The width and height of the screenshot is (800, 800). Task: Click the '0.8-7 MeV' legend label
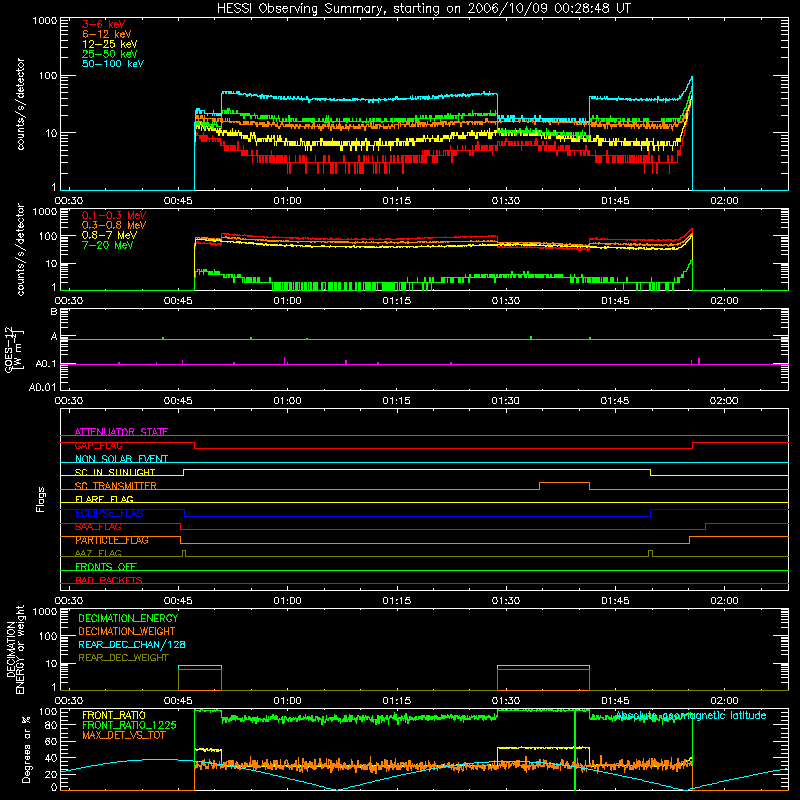pos(110,235)
